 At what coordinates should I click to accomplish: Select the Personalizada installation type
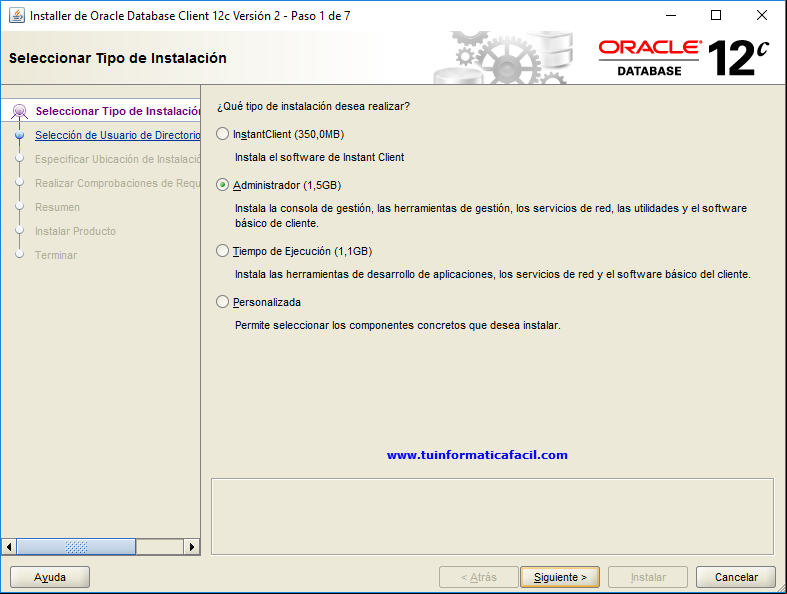(222, 302)
